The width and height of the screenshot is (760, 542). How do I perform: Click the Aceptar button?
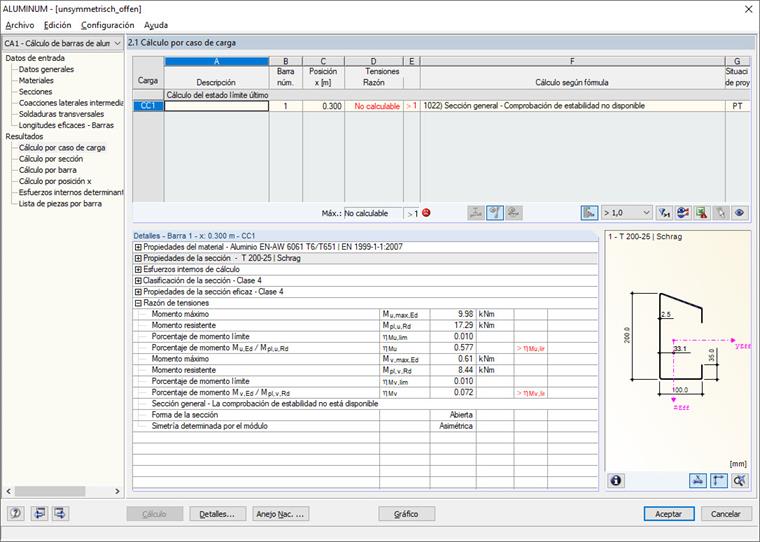(669, 514)
